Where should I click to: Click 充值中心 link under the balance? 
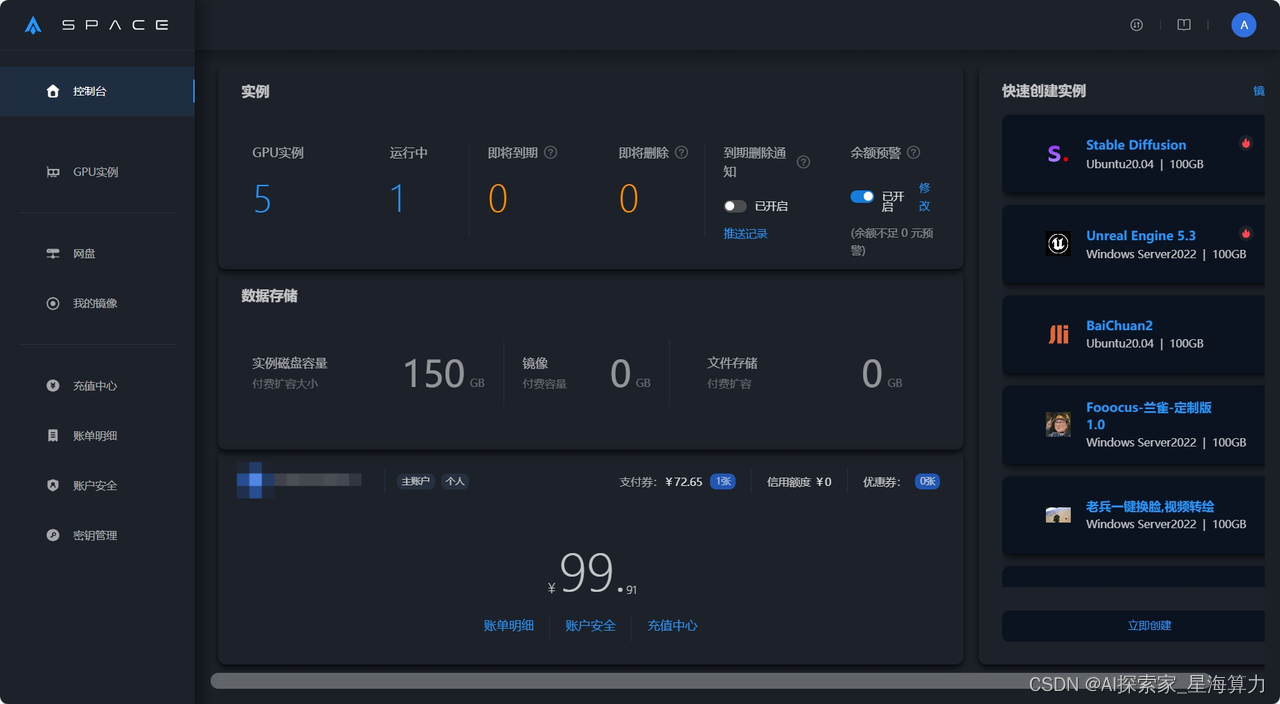[x=673, y=625]
